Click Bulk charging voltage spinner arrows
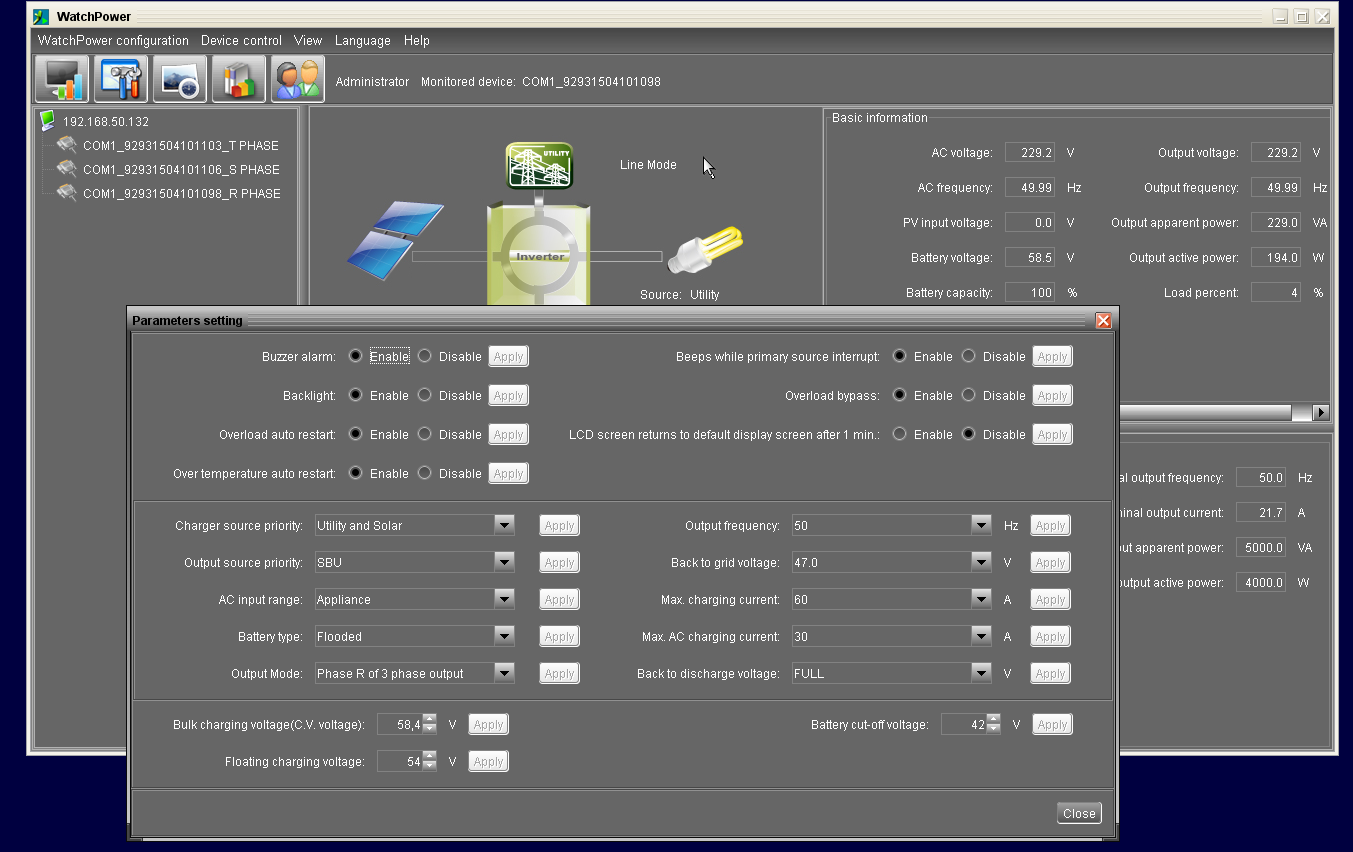 pyautogui.click(x=429, y=724)
